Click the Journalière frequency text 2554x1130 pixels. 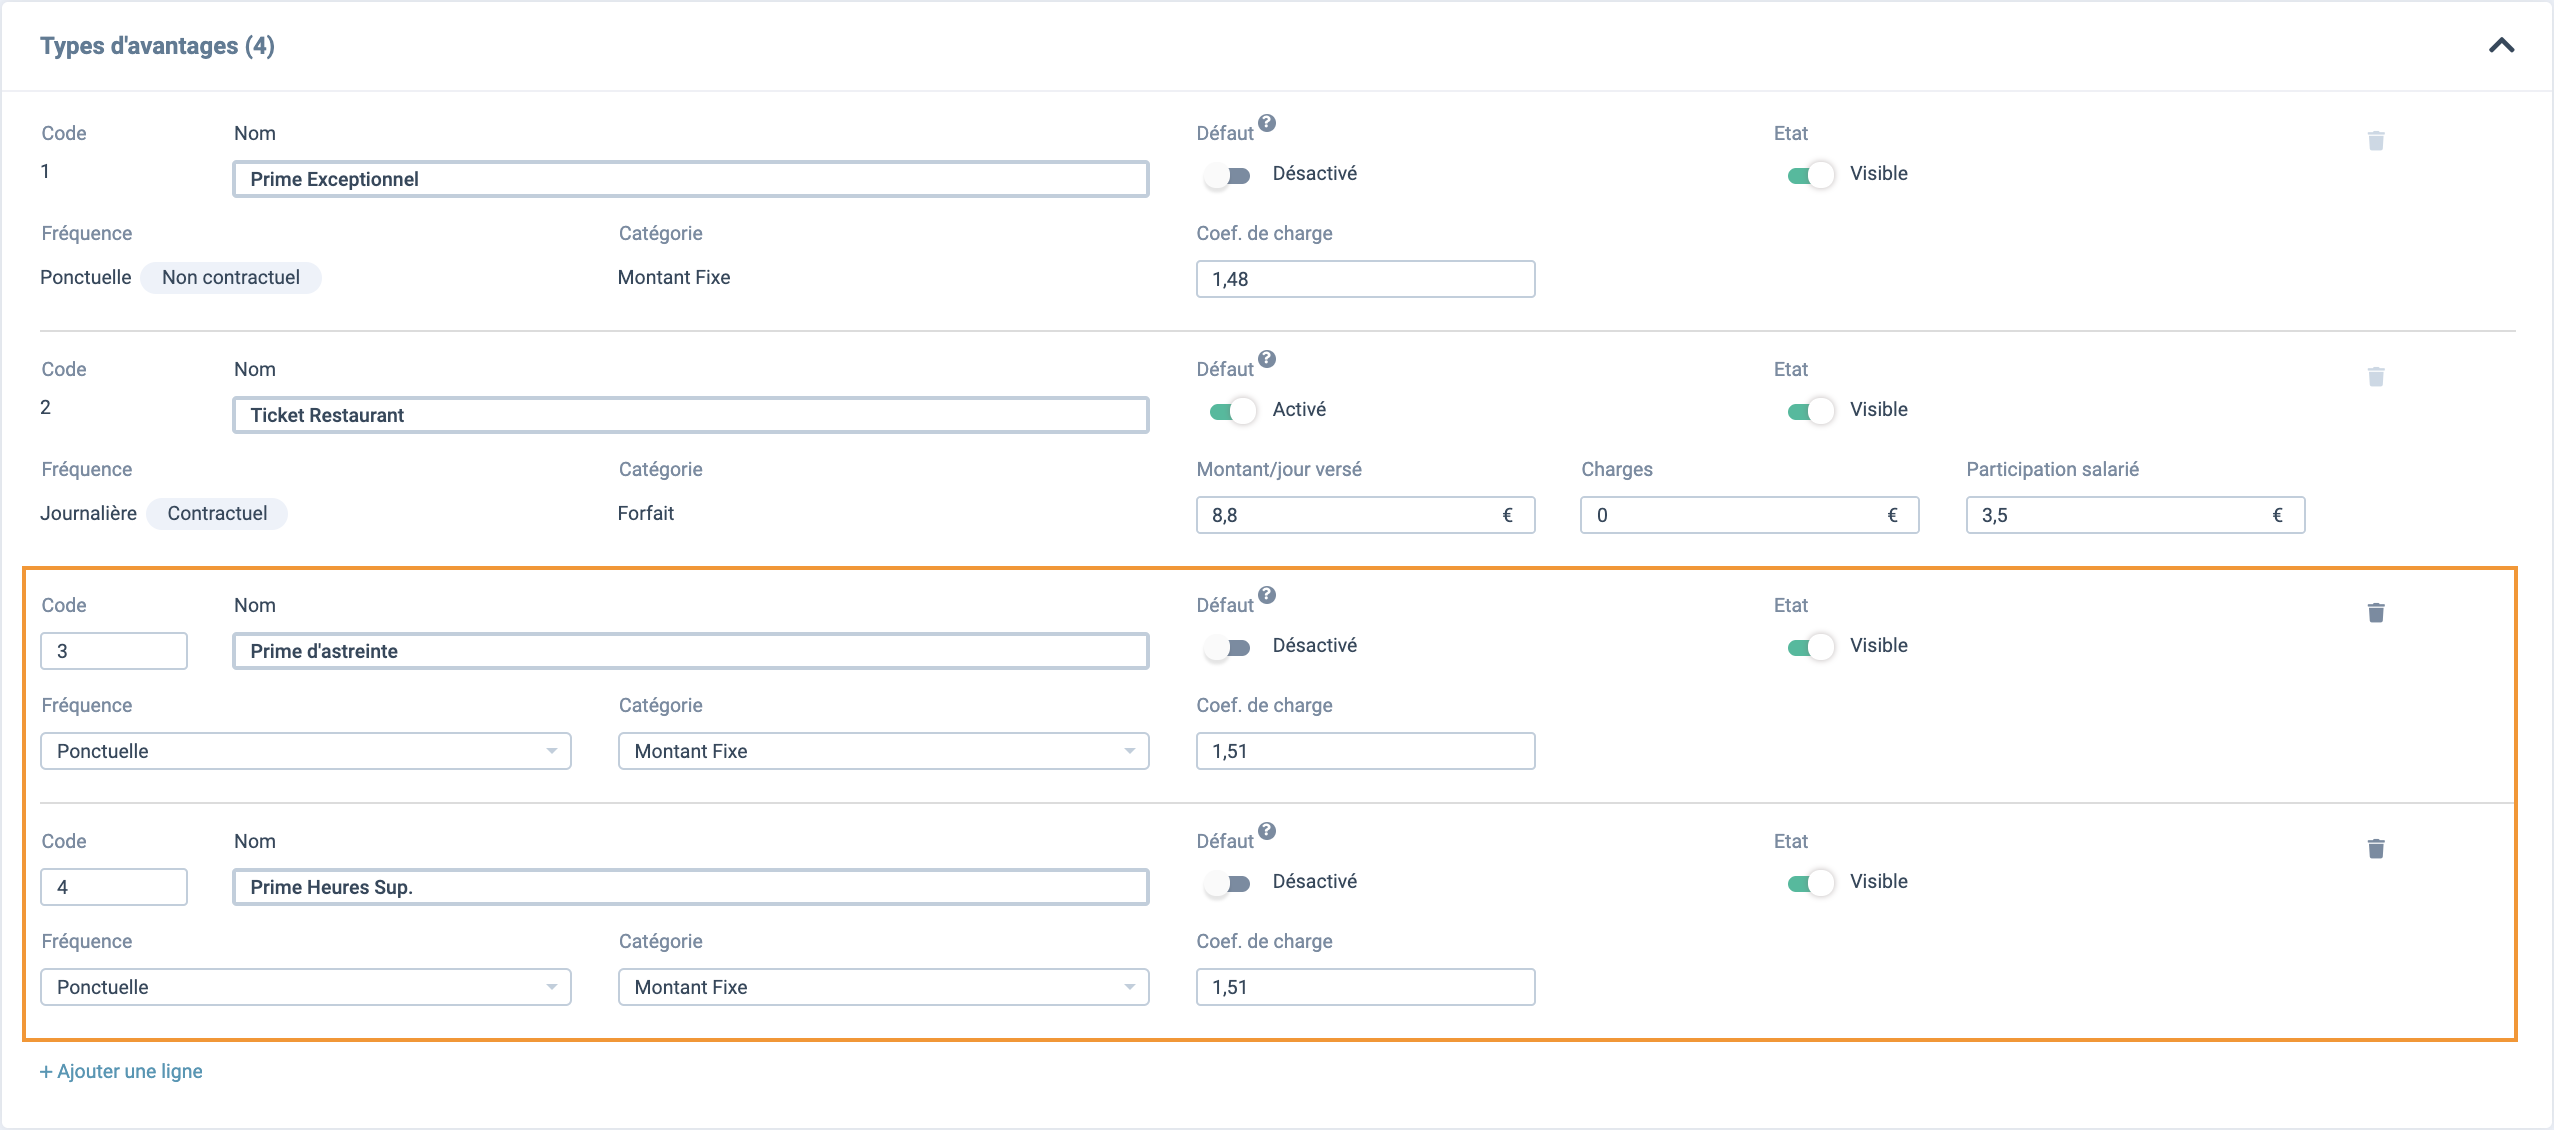[x=88, y=513]
